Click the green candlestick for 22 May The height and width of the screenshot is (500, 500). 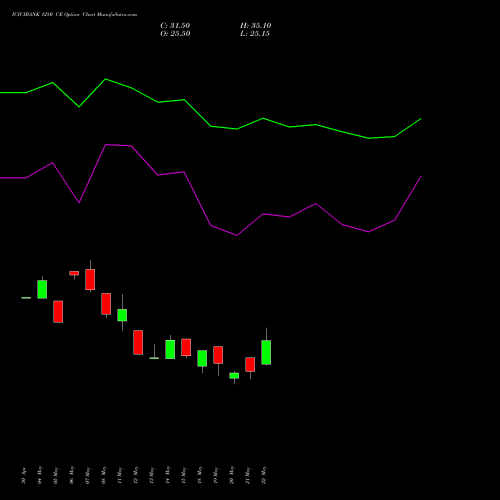pos(266,352)
